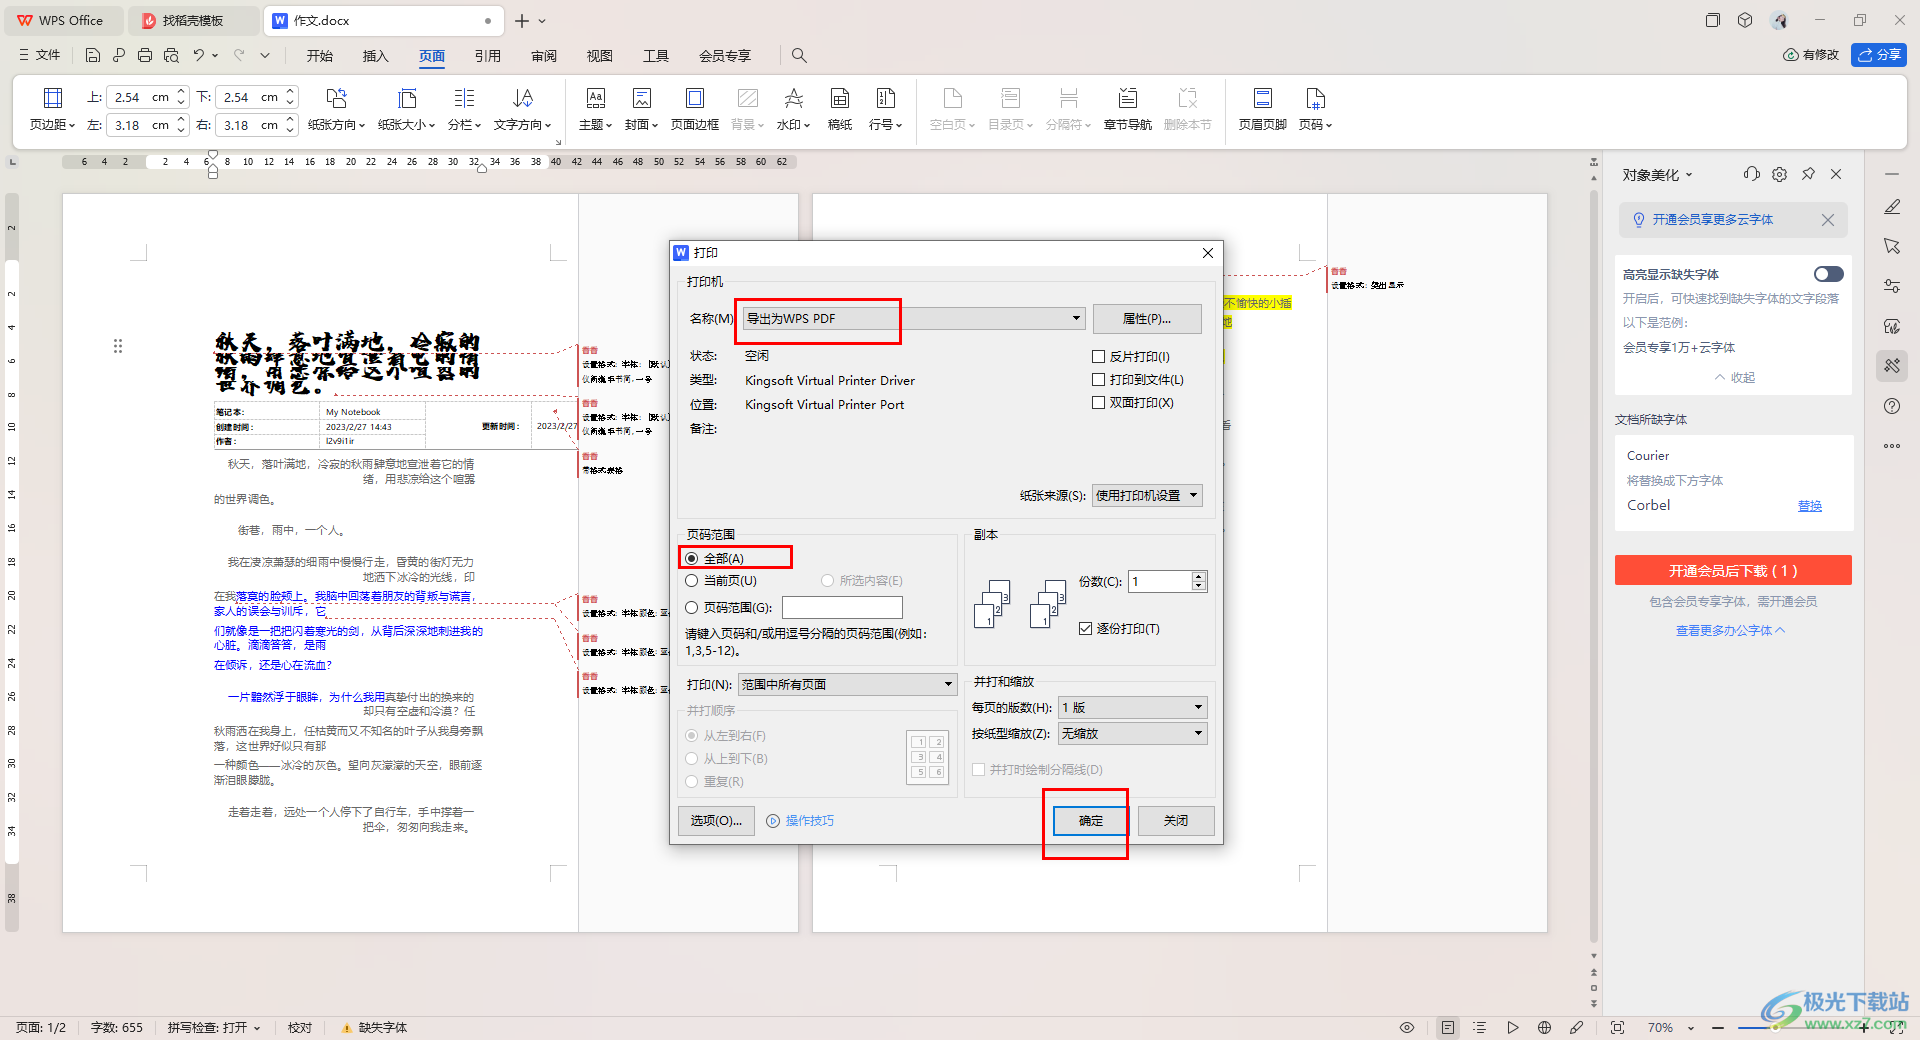The width and height of the screenshot is (1920, 1040).
Task: Open the 引用 ribbon tab
Action: [x=487, y=56]
